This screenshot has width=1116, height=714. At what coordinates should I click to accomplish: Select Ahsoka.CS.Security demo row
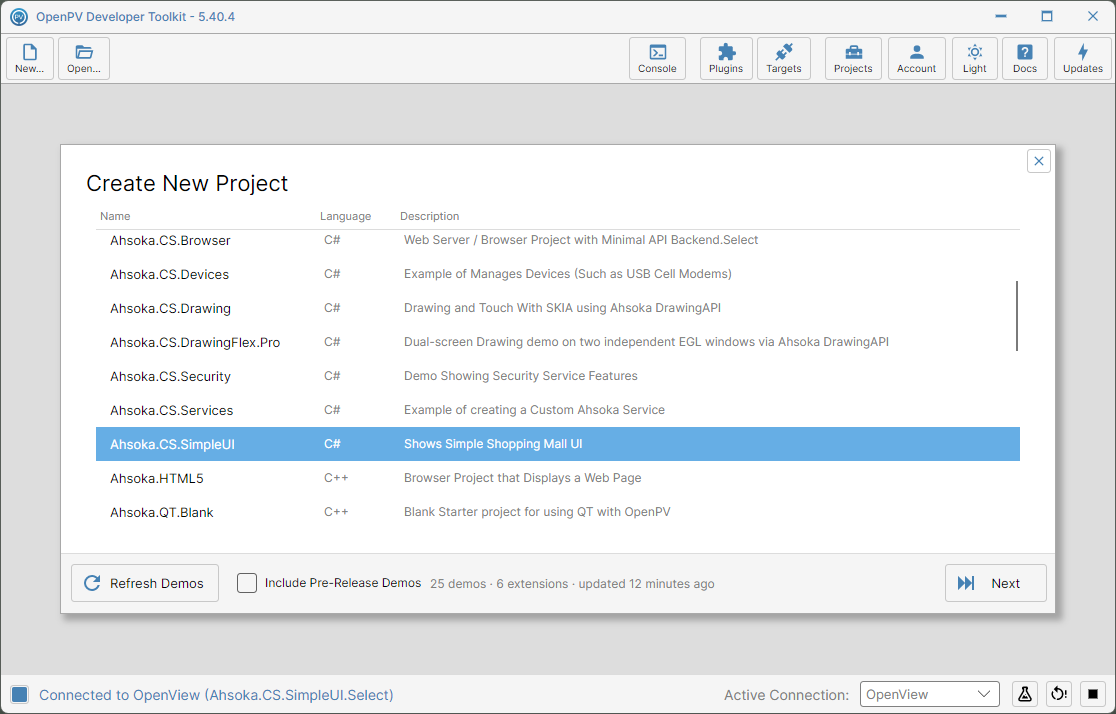(557, 376)
